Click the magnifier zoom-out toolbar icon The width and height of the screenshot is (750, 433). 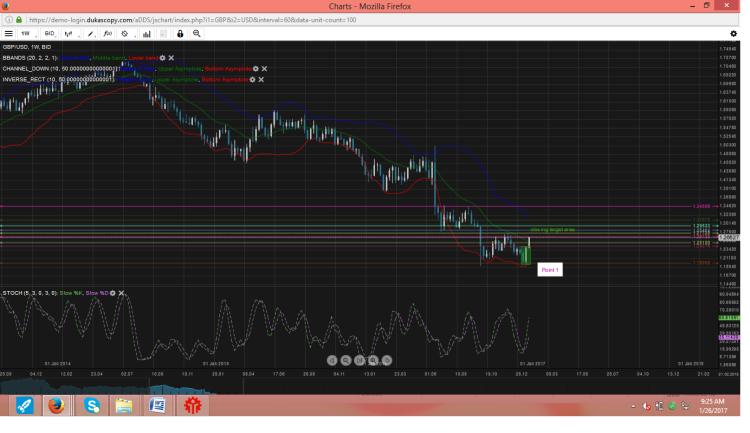coord(197,33)
